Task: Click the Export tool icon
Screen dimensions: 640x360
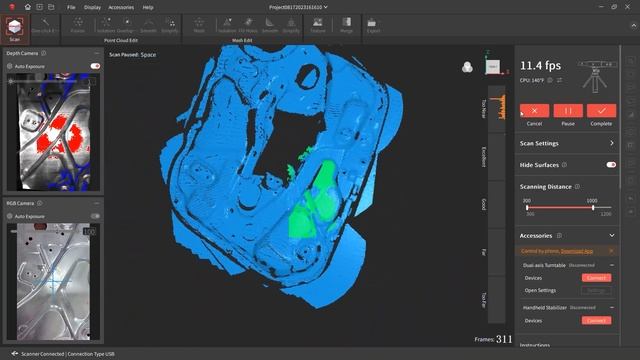Action: pyautogui.click(x=373, y=25)
